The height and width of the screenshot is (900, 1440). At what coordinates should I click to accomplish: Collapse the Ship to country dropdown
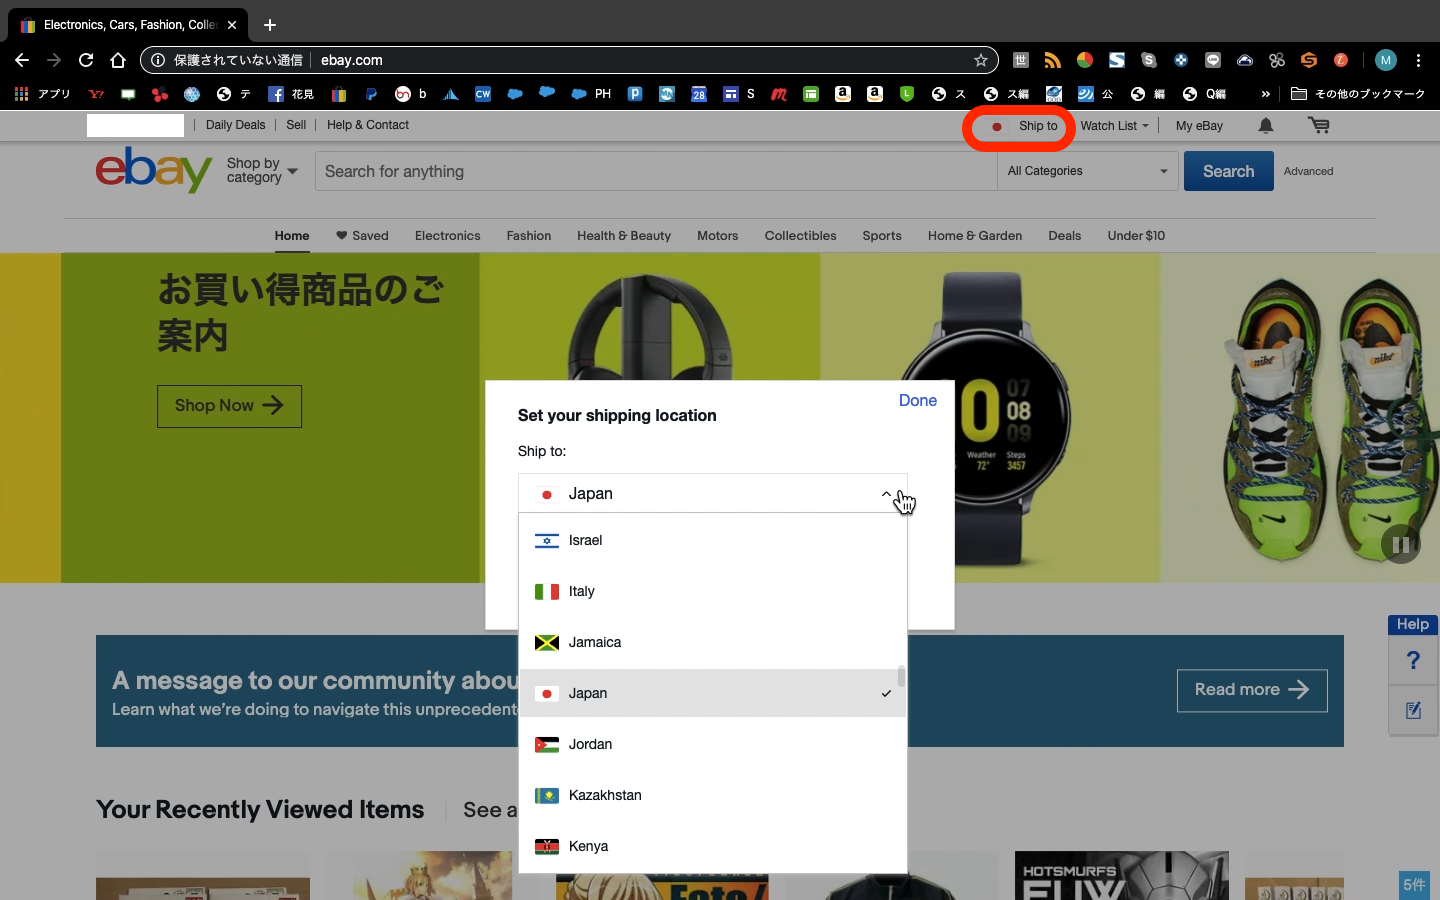(x=885, y=494)
